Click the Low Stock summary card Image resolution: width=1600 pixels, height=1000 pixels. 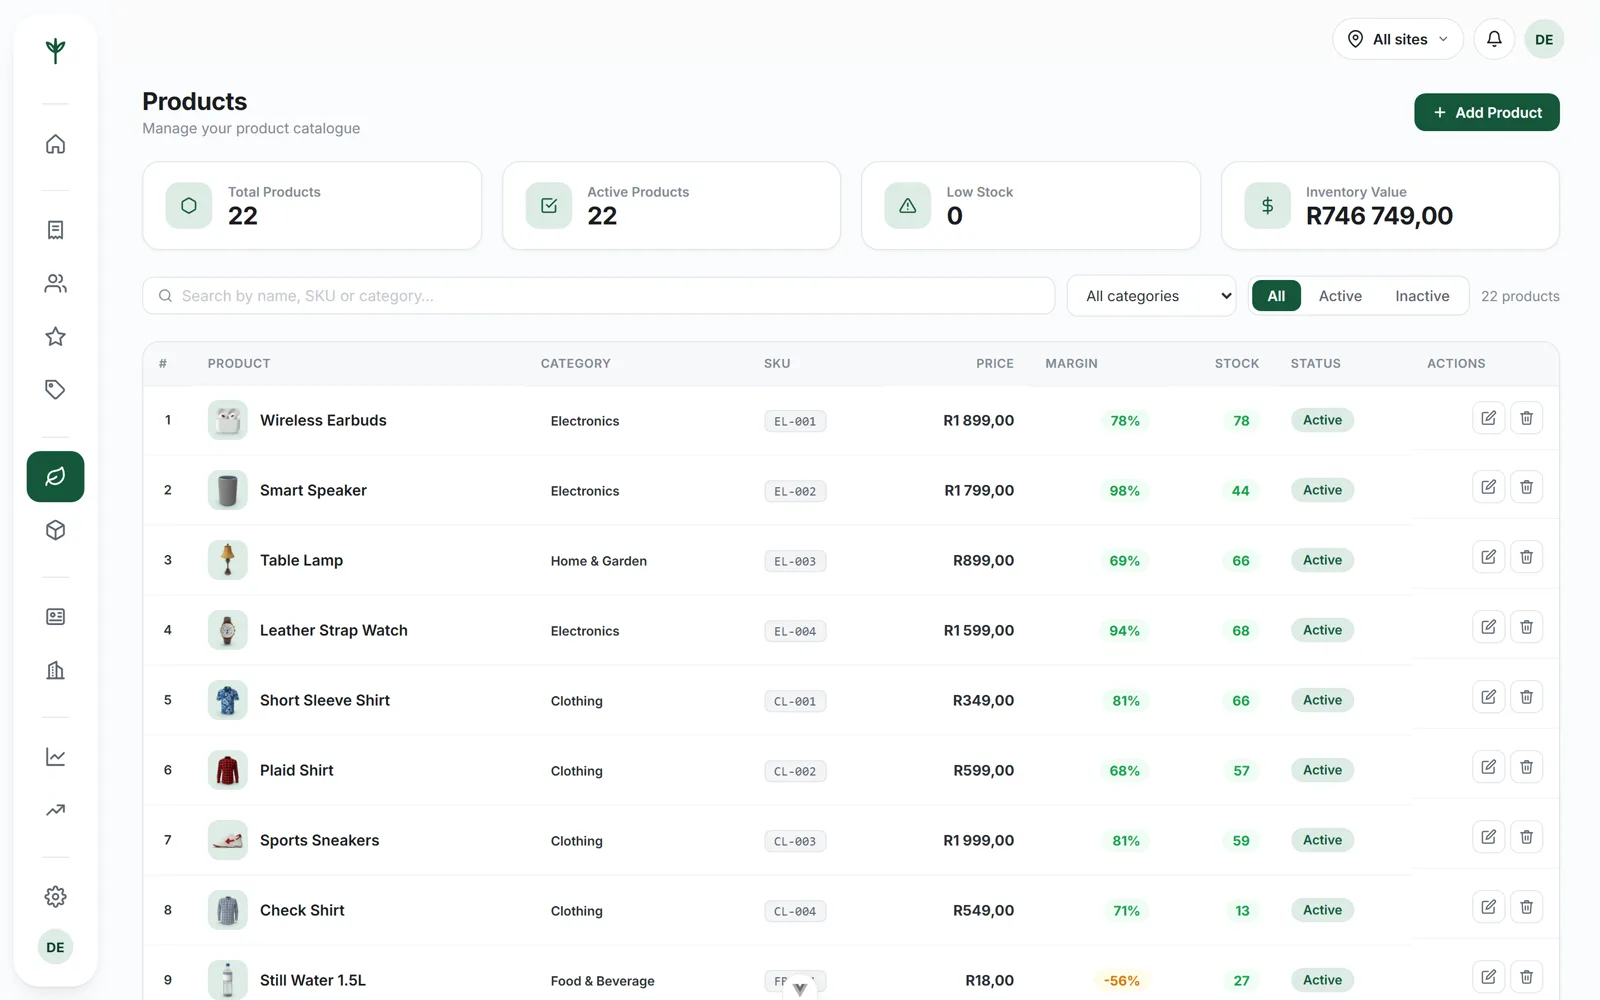1030,206
